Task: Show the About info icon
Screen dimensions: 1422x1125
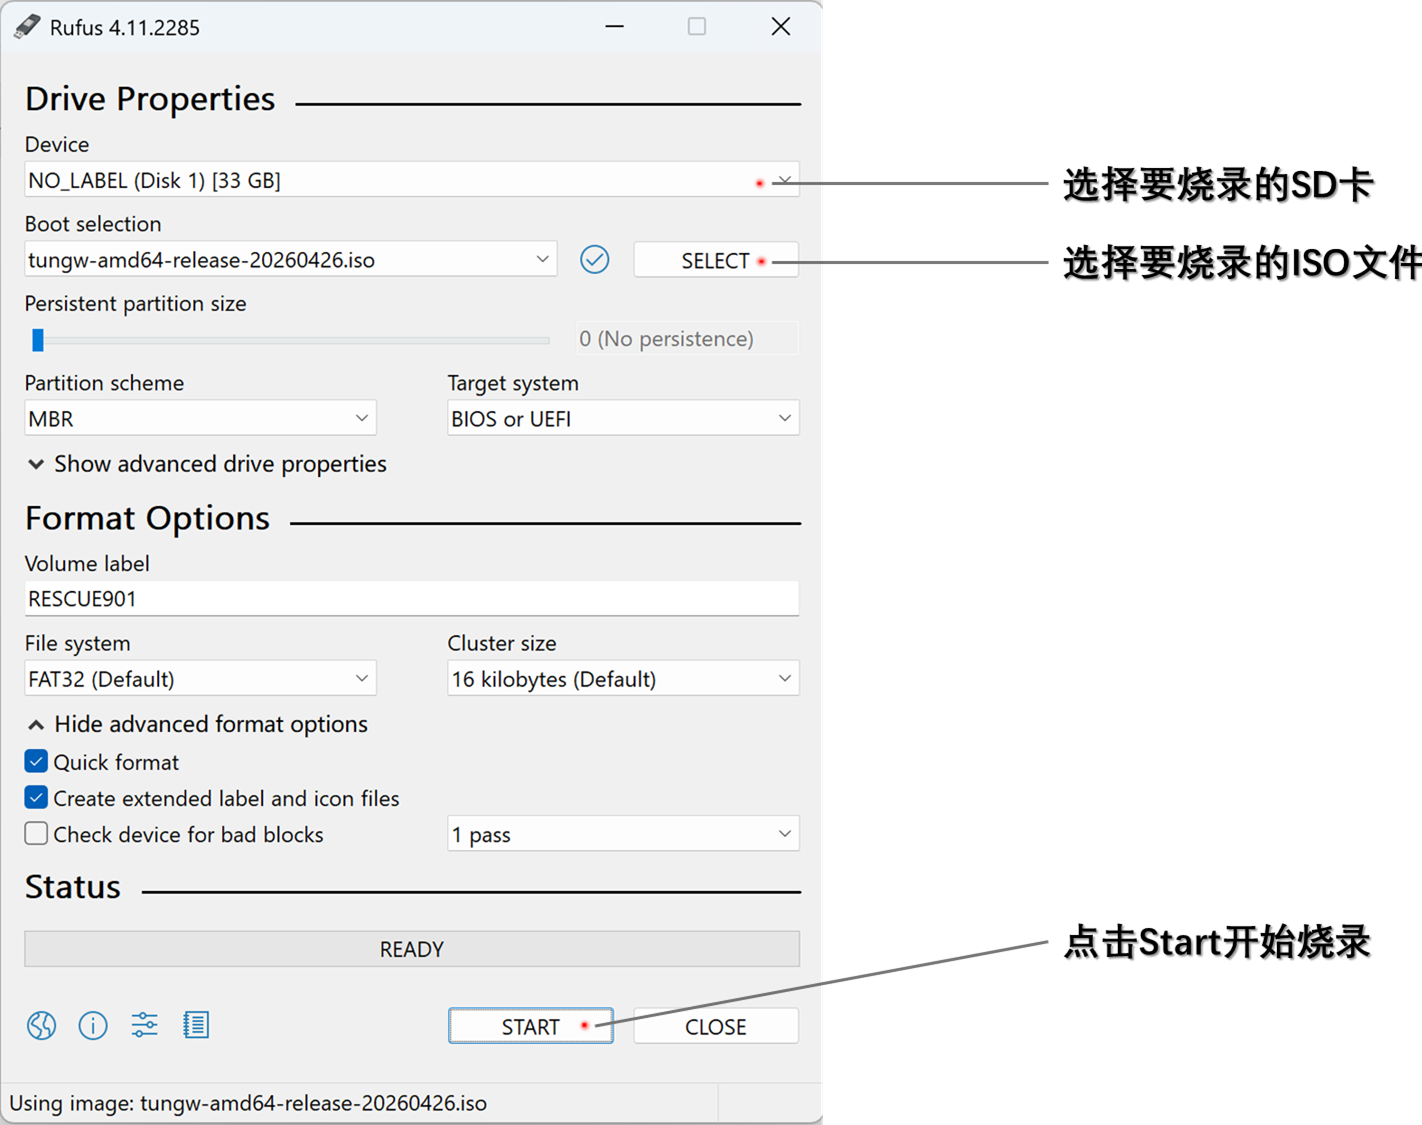Action: tap(93, 1025)
